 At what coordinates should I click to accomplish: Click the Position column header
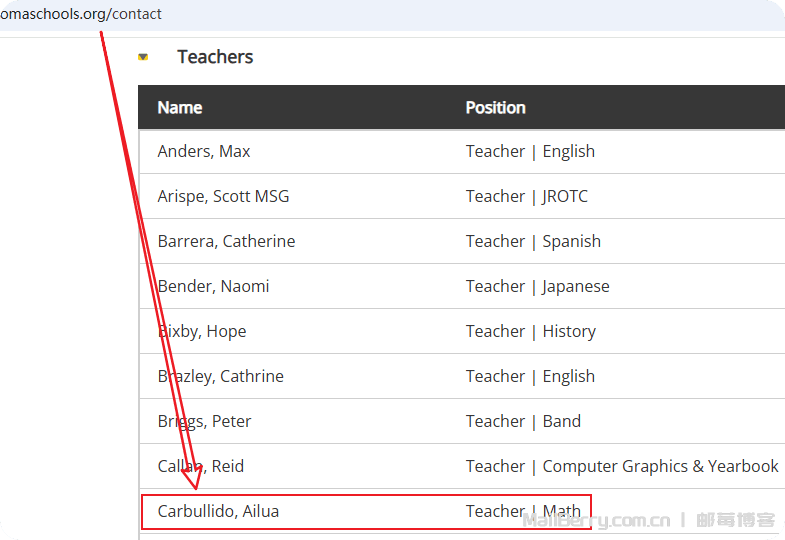tap(495, 107)
